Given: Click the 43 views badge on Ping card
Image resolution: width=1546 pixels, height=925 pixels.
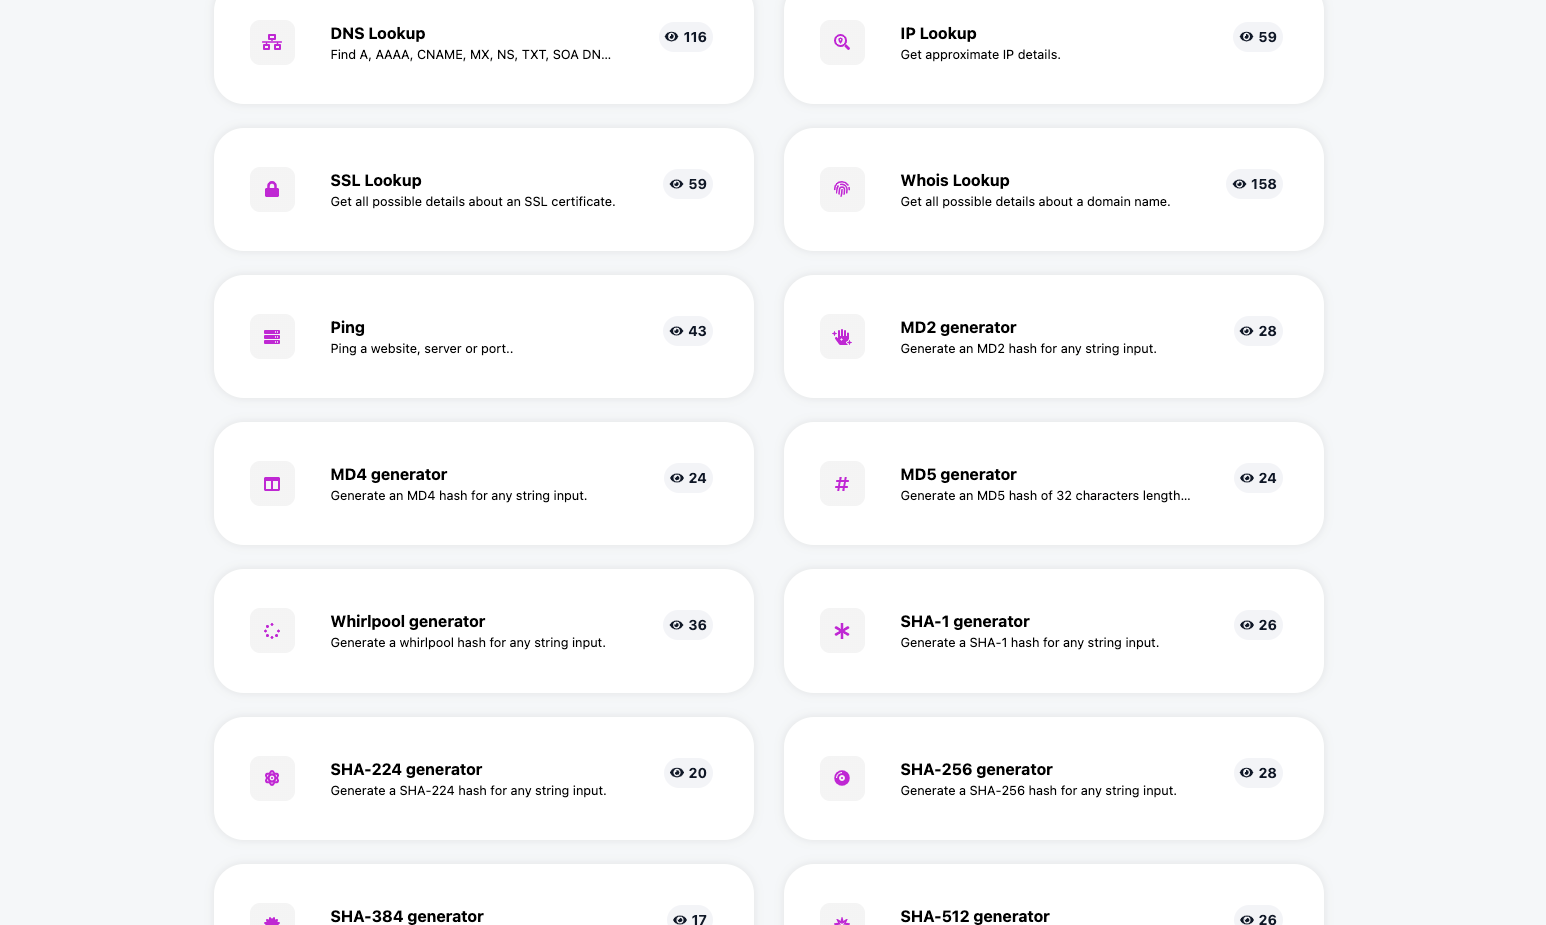Looking at the screenshot, I should (x=687, y=331).
